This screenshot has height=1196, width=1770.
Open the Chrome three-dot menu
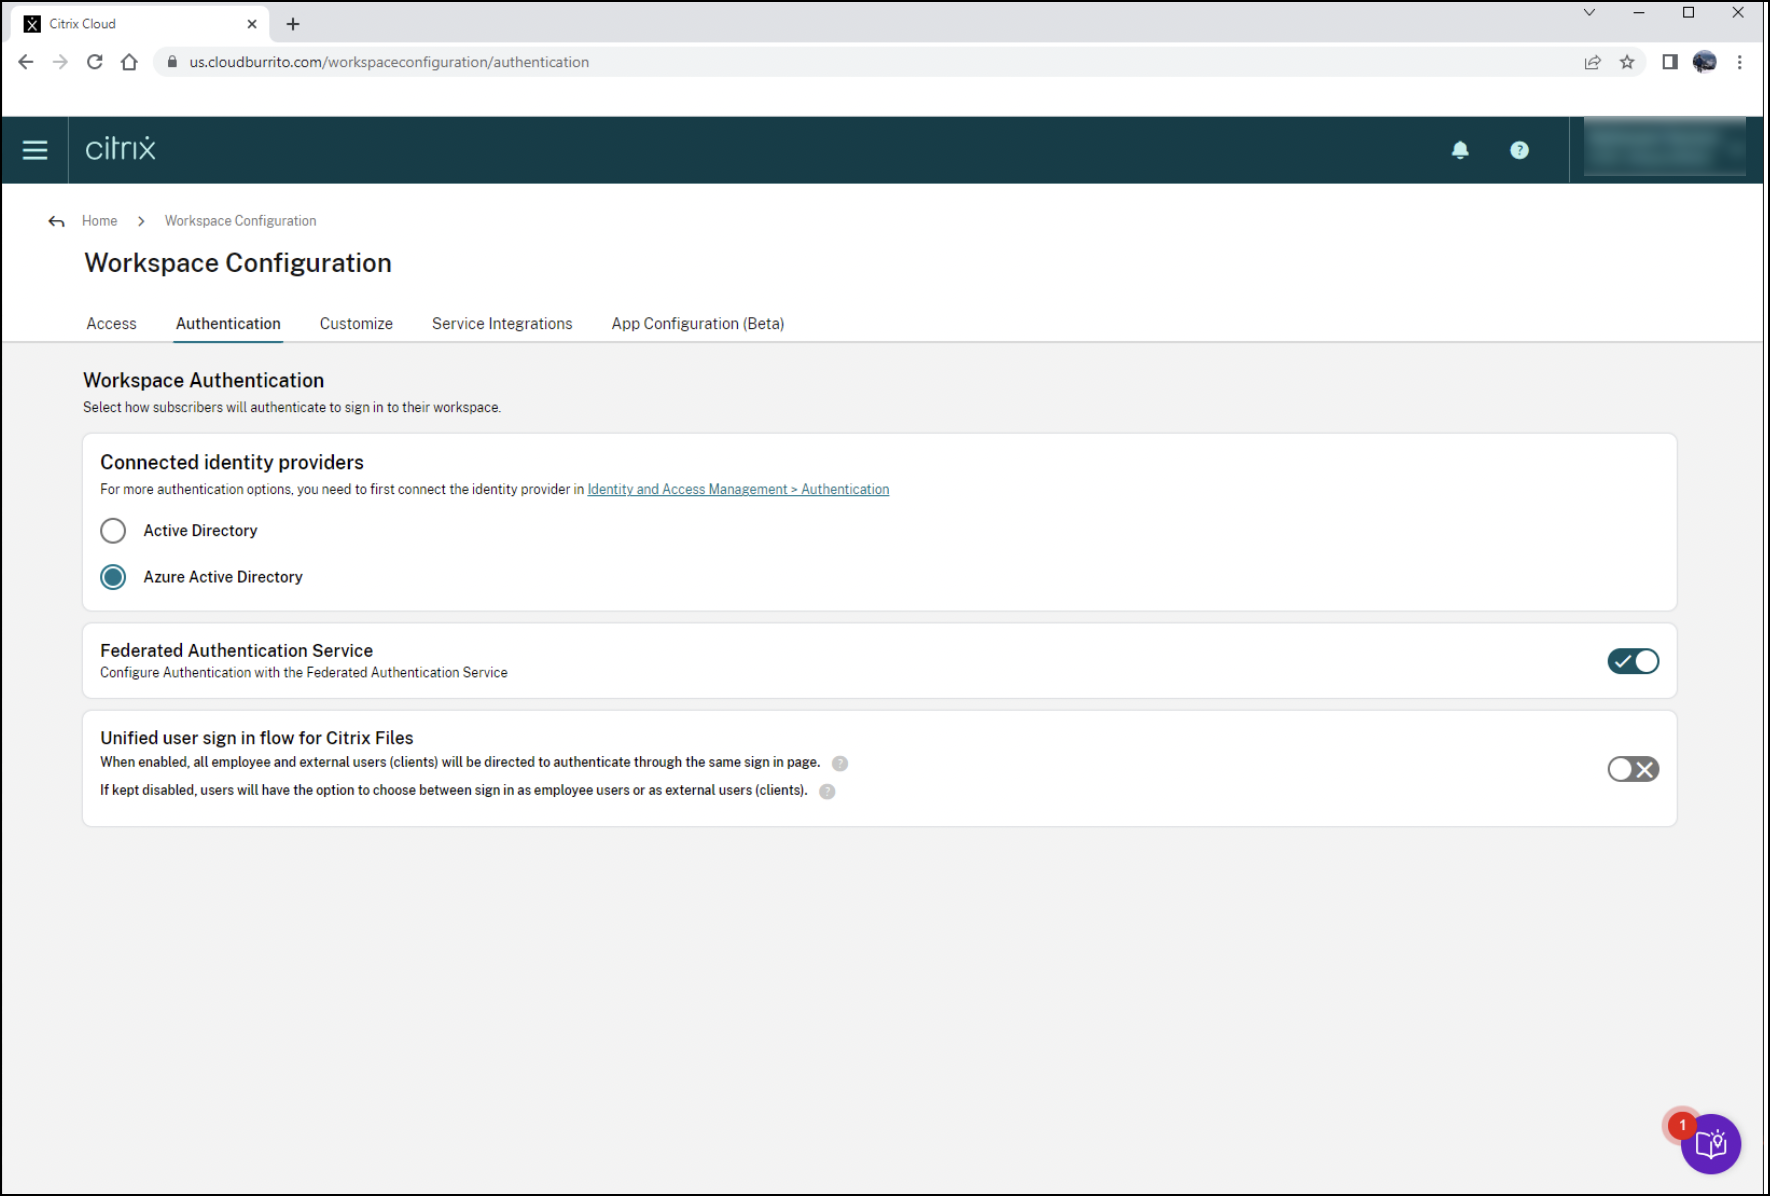pyautogui.click(x=1740, y=62)
